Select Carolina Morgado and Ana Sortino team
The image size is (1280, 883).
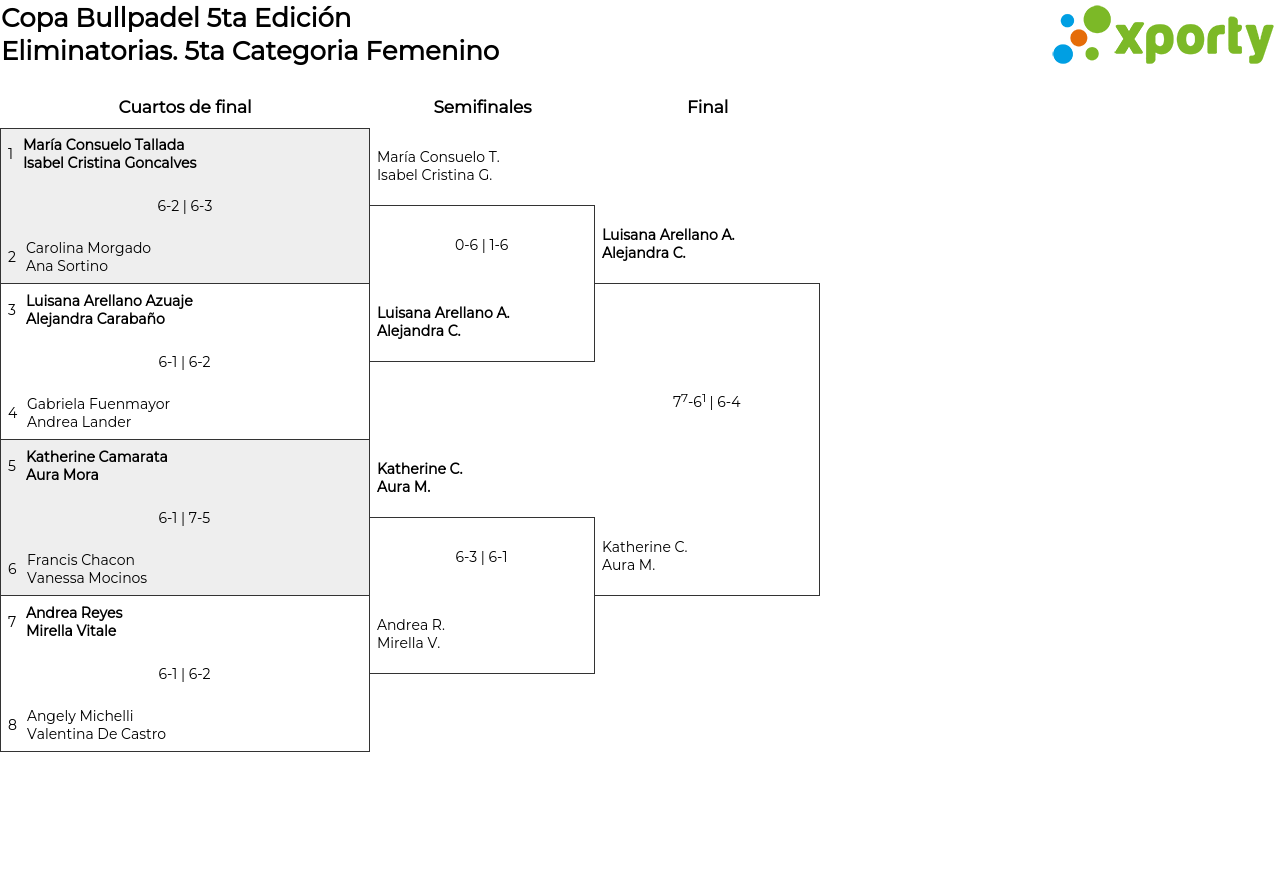pyautogui.click(x=88, y=257)
